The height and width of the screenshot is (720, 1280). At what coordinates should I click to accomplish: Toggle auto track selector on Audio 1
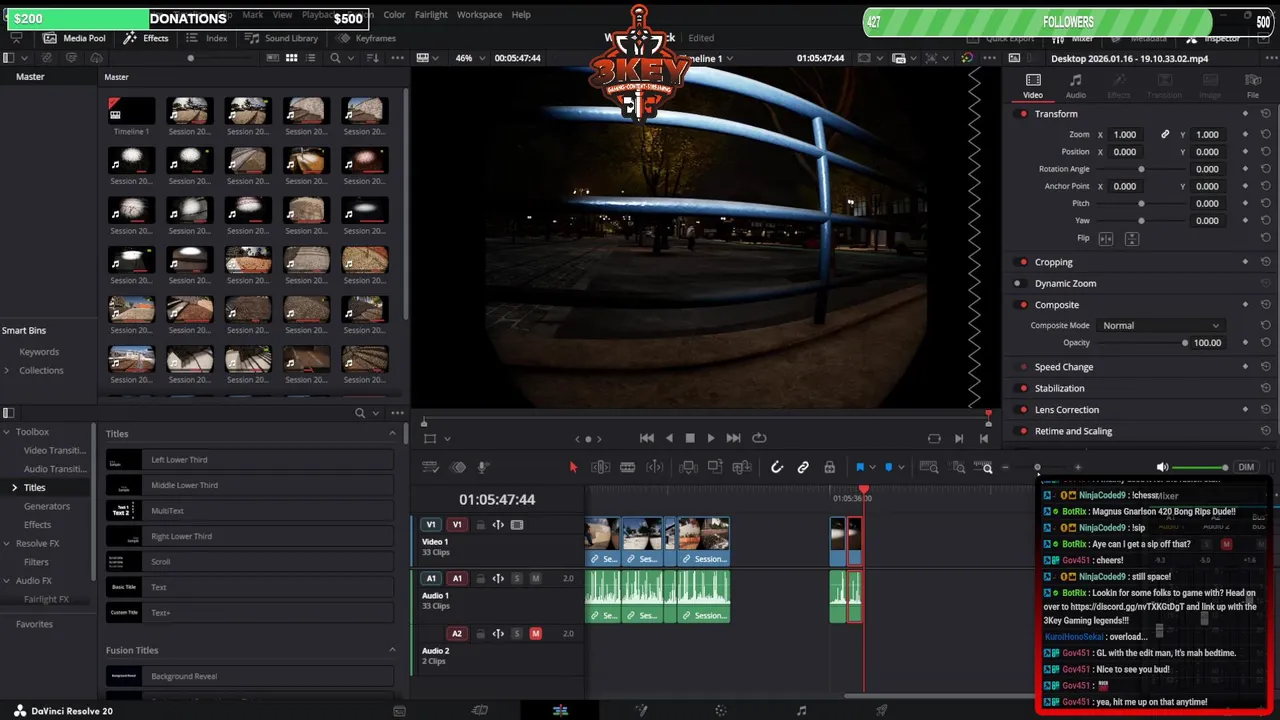pyautogui.click(x=498, y=578)
